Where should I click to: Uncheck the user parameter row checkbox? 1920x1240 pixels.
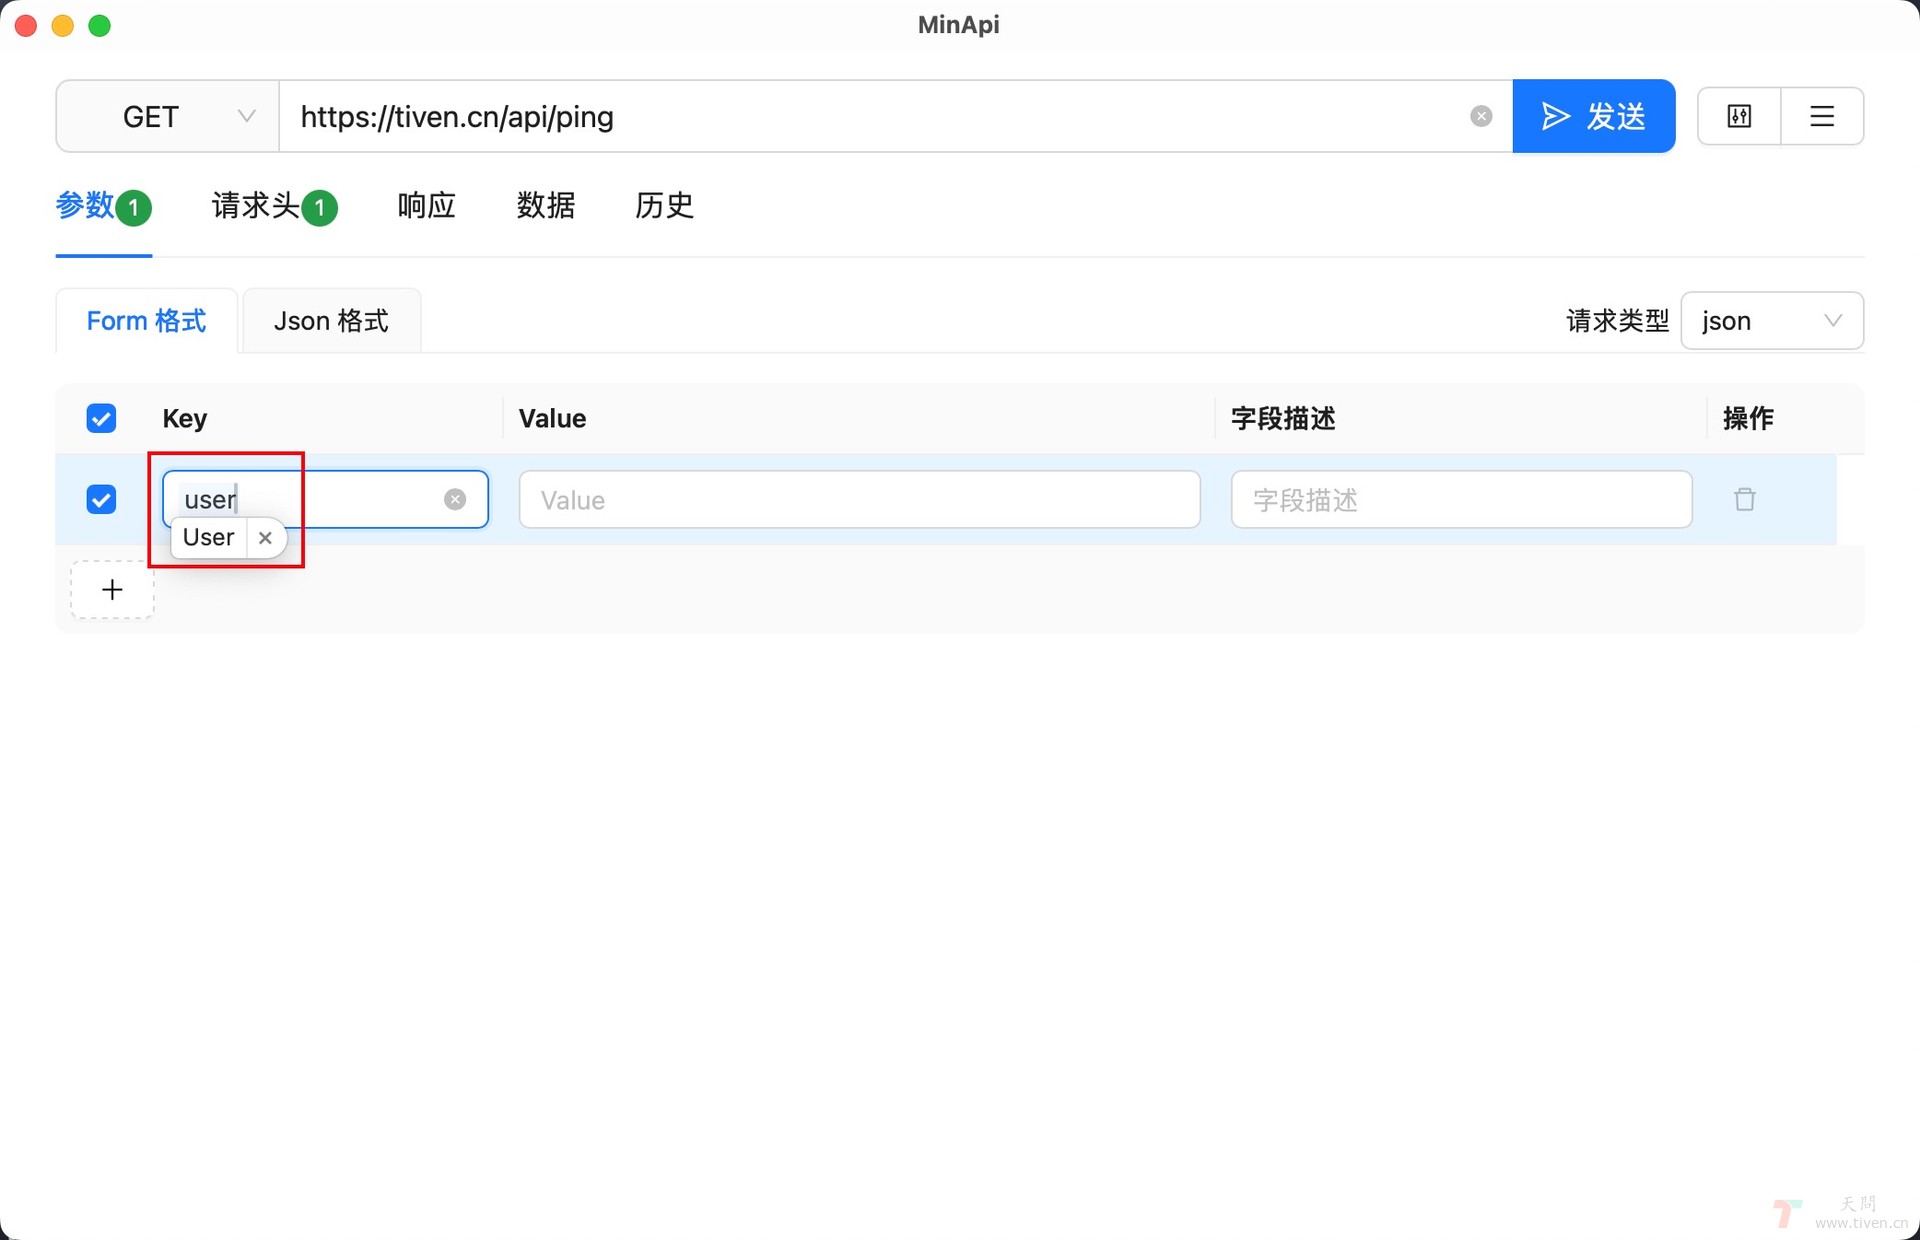(x=101, y=499)
